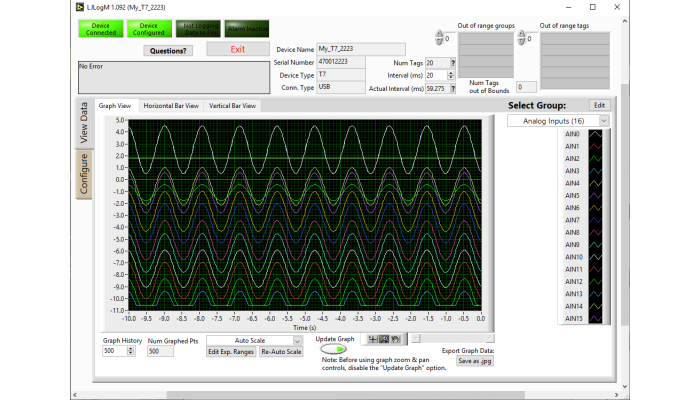Click the AIN2 plot line swatch
This screenshot has height=400, width=700.
[596, 158]
